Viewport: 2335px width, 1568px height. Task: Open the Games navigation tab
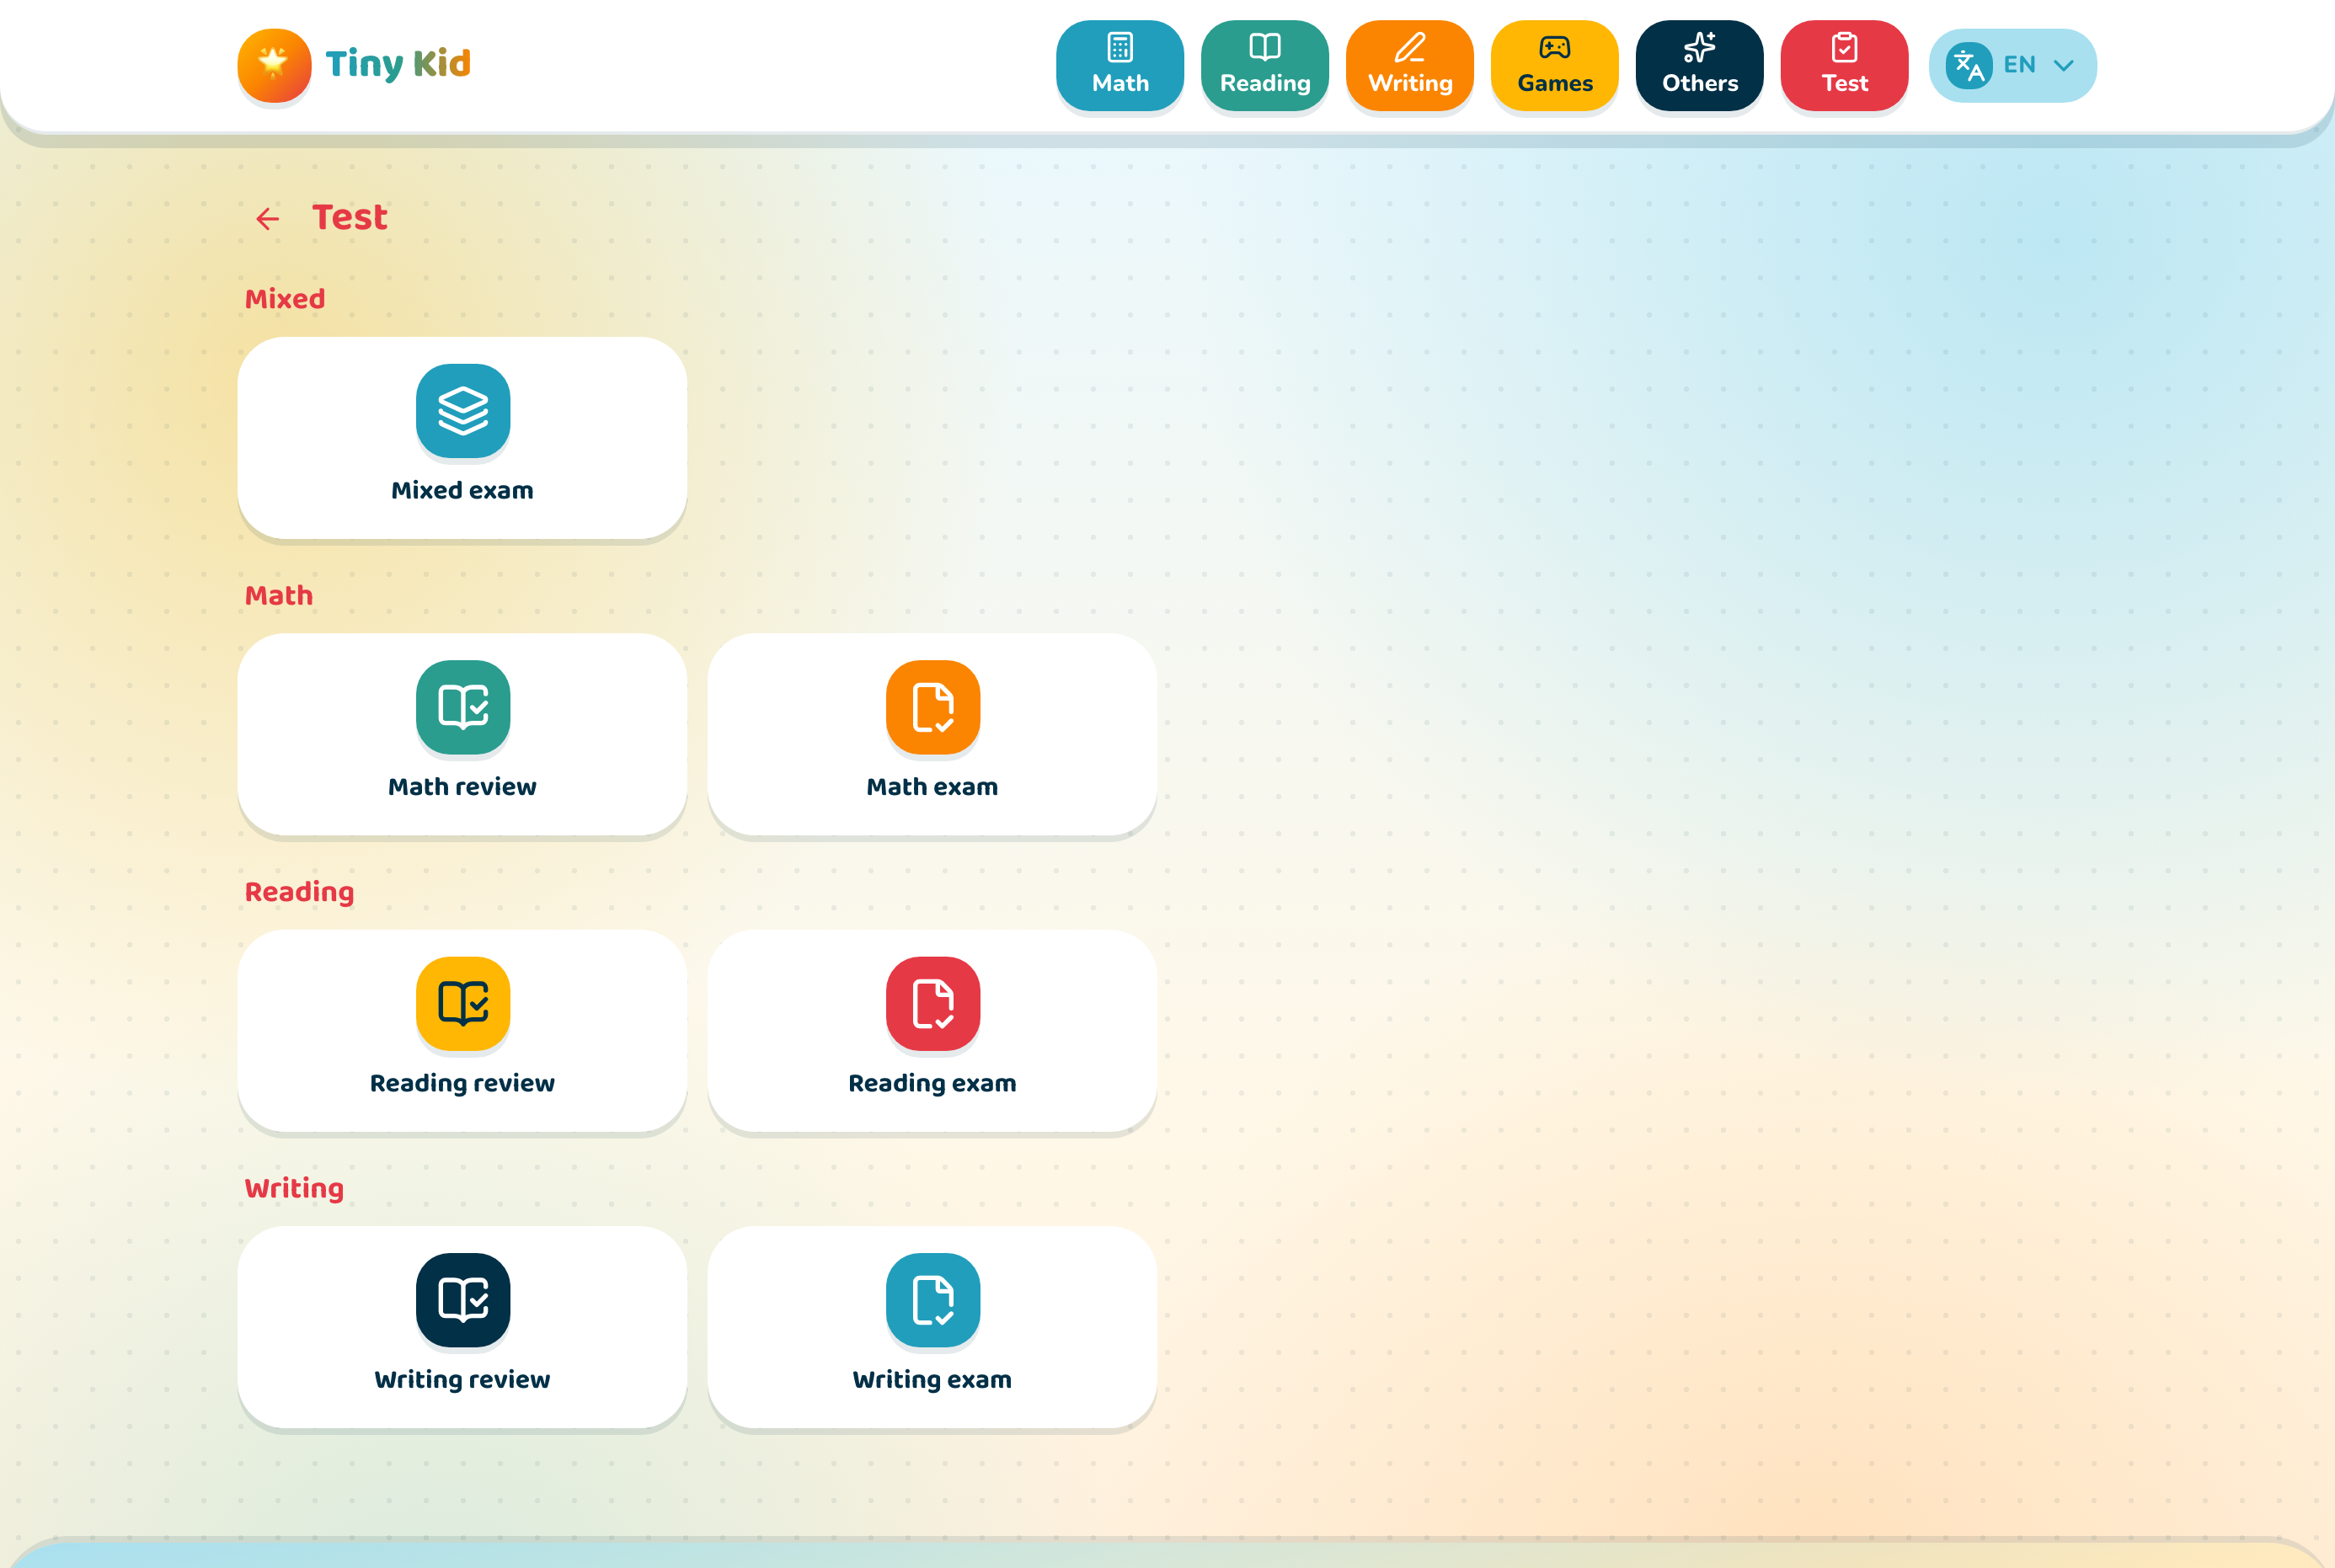coord(1555,65)
